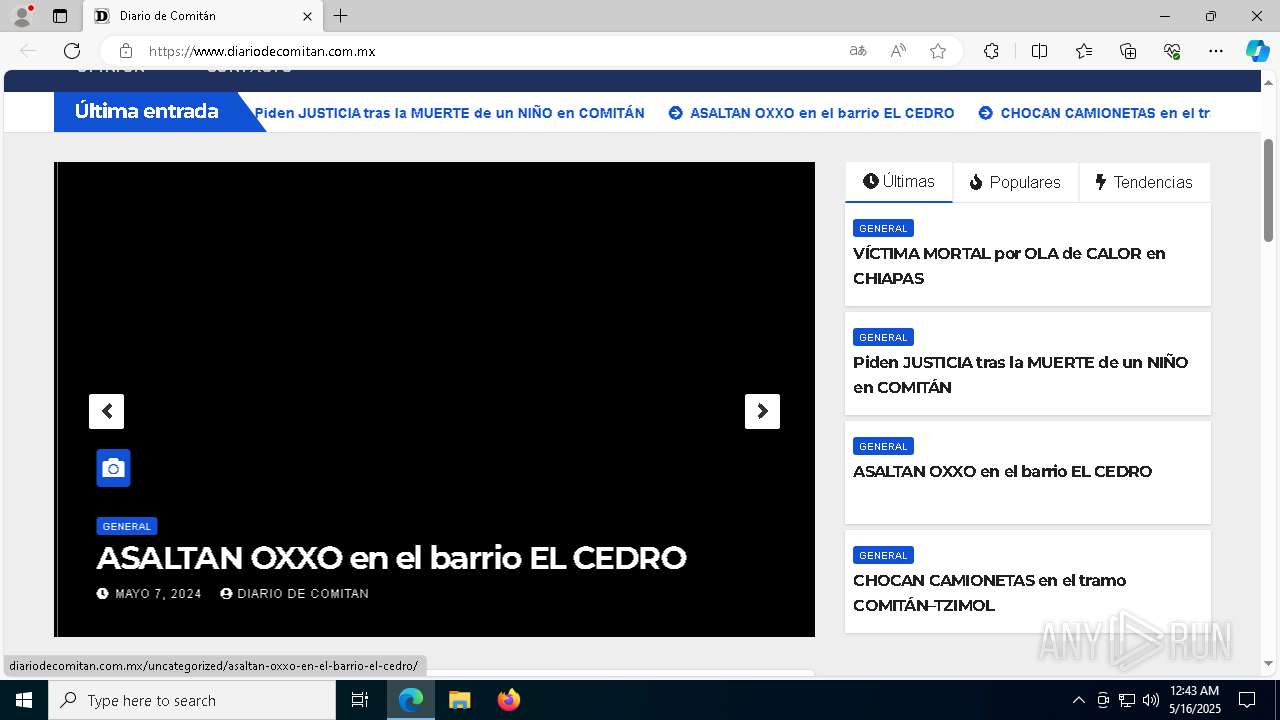This screenshot has height=720, width=1280.
Task: Toggle split screen view icon
Action: point(1039,51)
